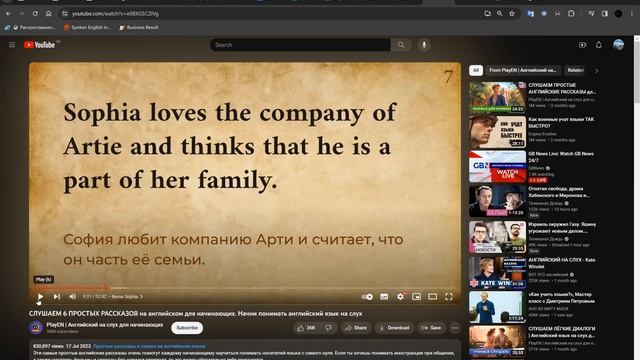Switch to the miniplayer
The height and width of the screenshot is (360, 640).
click(416, 297)
